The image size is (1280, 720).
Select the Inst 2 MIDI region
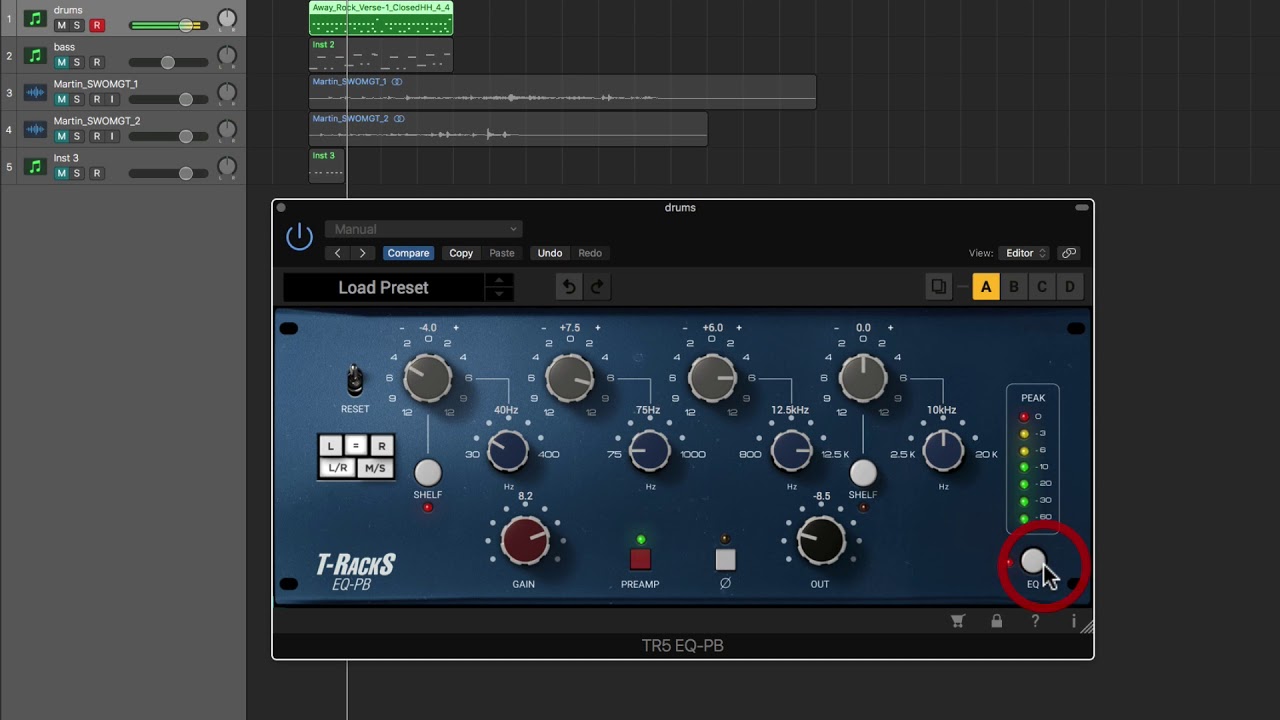click(x=381, y=55)
